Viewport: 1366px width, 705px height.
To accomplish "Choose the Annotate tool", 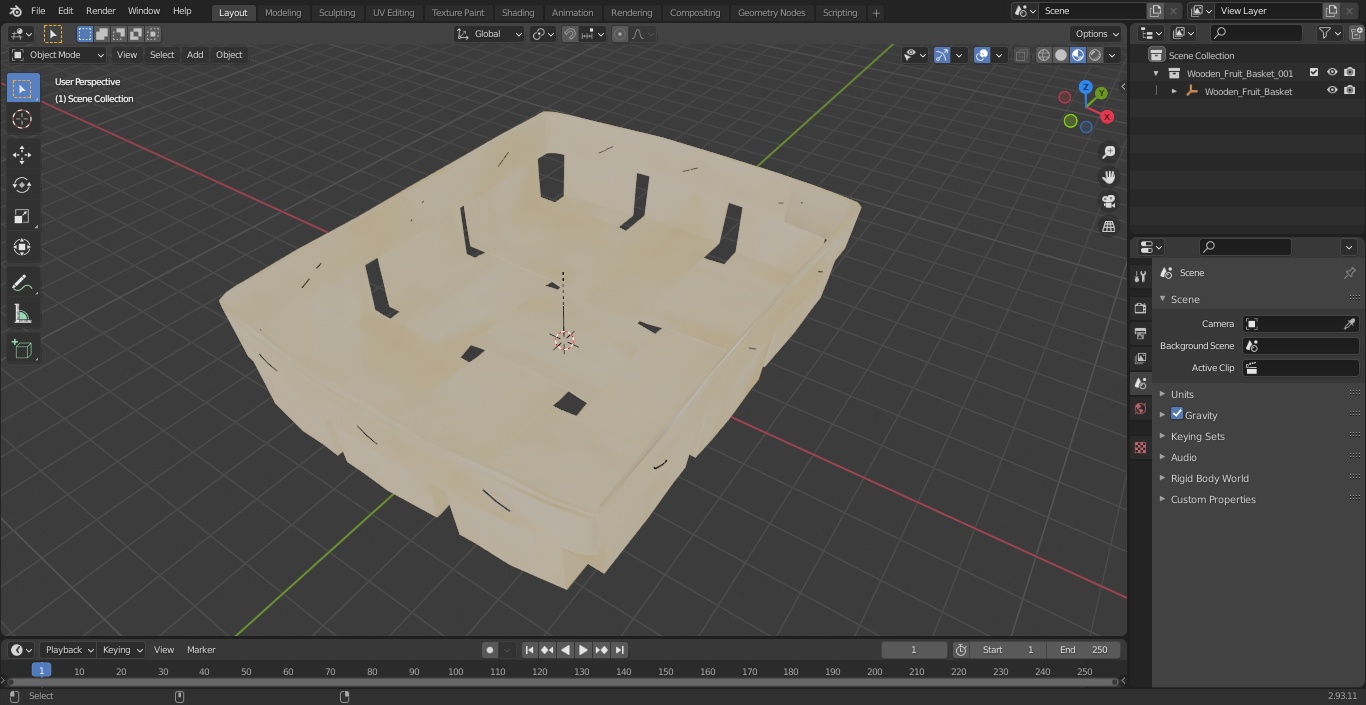I will [x=22, y=283].
